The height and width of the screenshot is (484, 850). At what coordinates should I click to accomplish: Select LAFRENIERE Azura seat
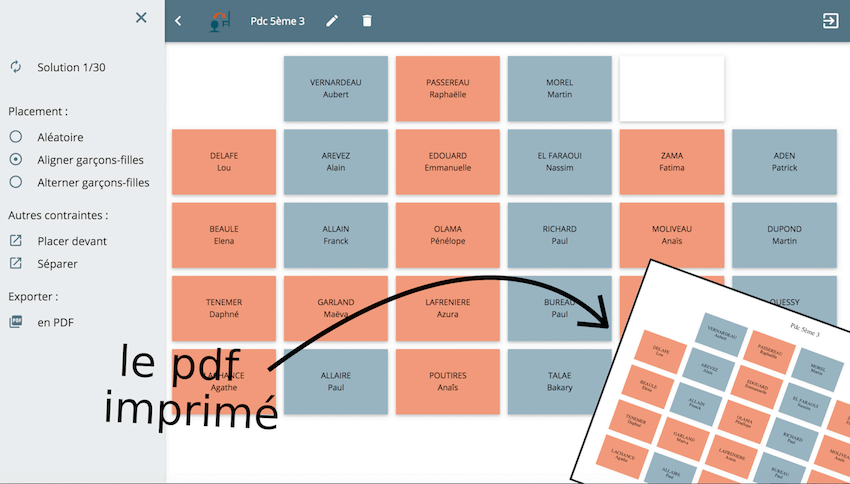click(x=448, y=308)
